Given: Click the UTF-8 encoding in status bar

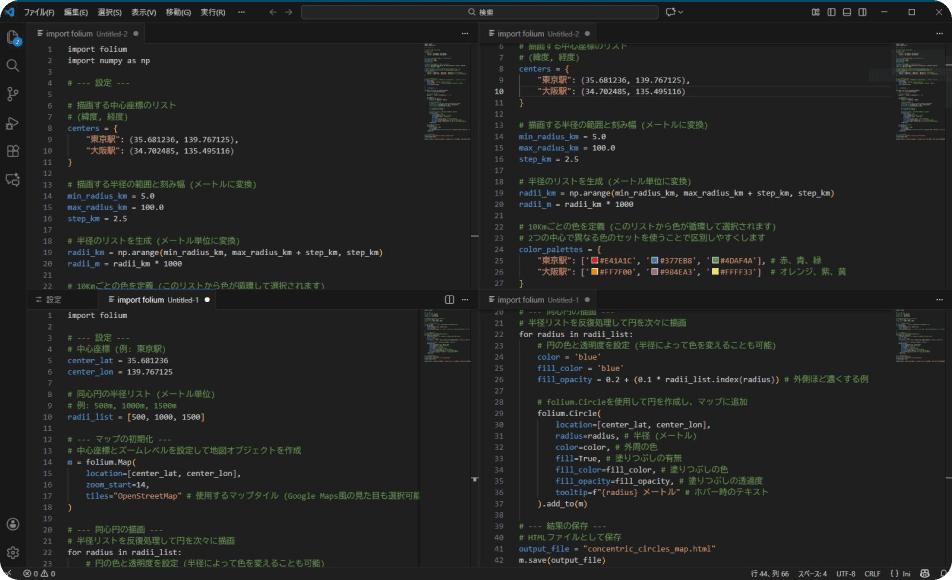Looking at the screenshot, I should pos(845,573).
